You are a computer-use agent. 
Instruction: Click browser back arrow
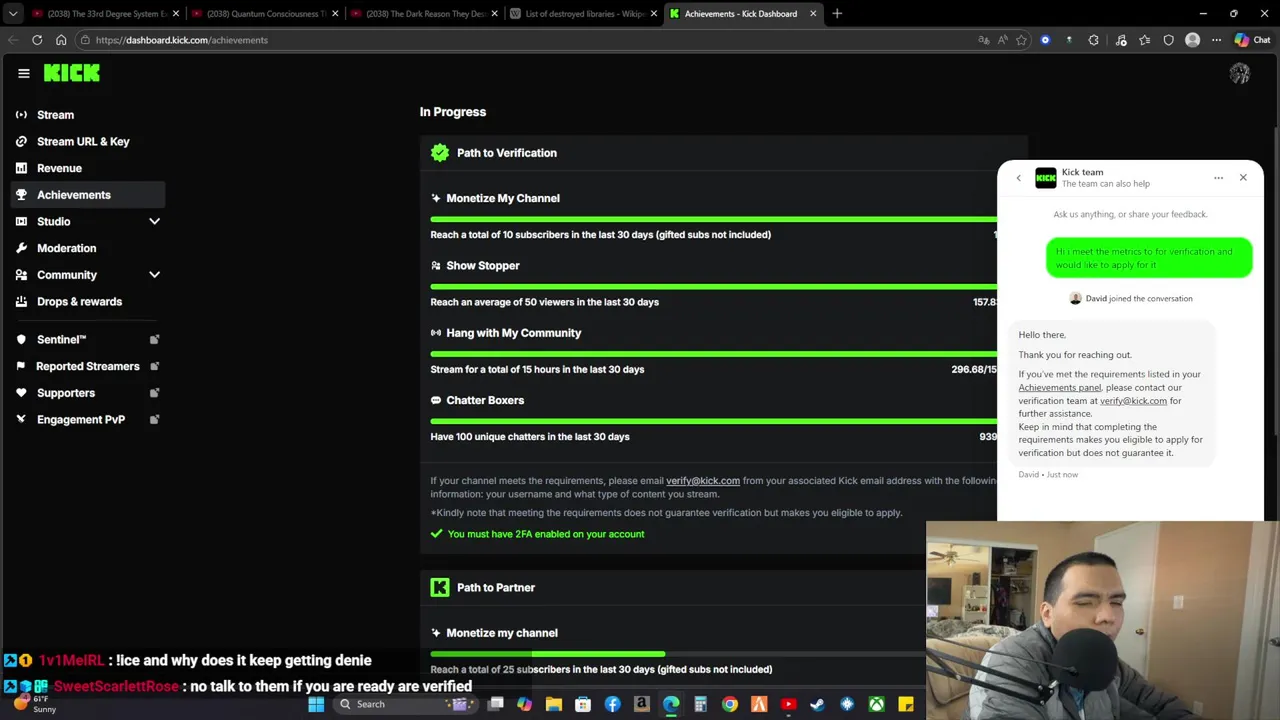pos(12,40)
